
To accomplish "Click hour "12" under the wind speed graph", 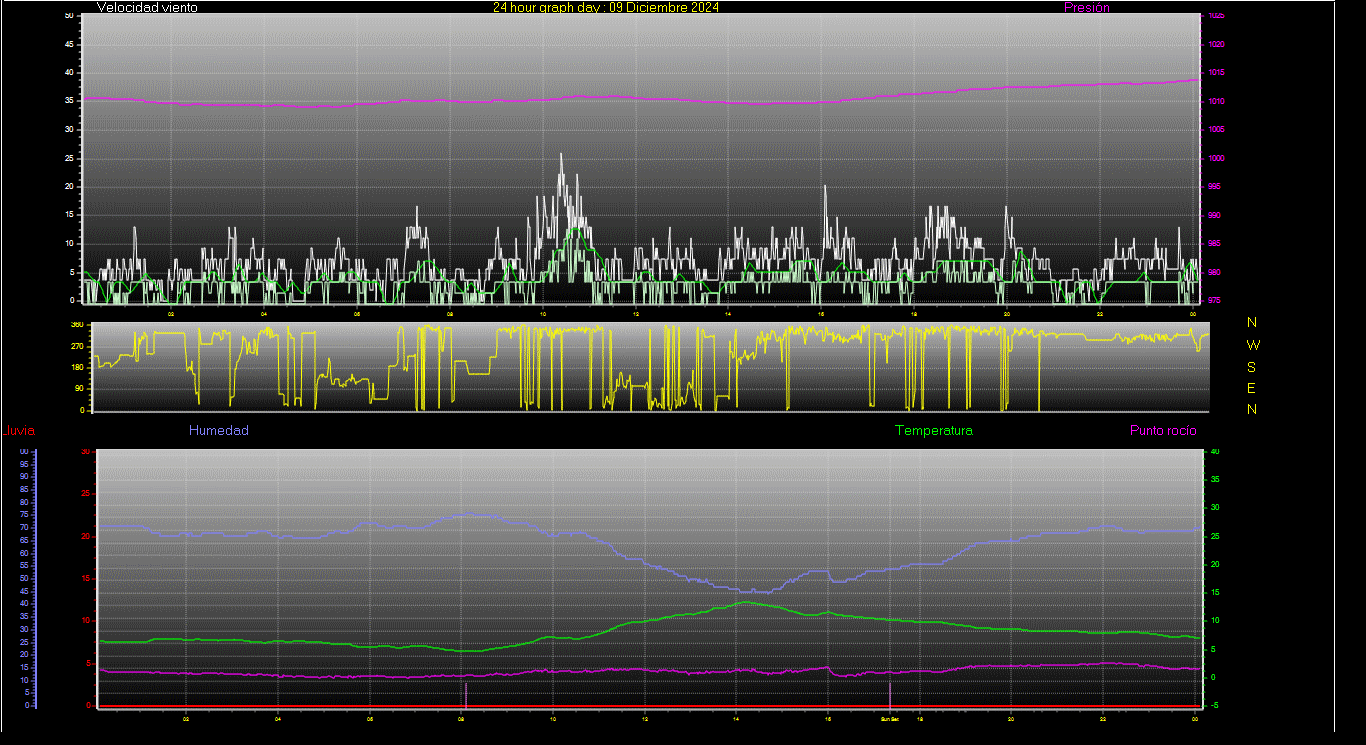I will point(636,314).
